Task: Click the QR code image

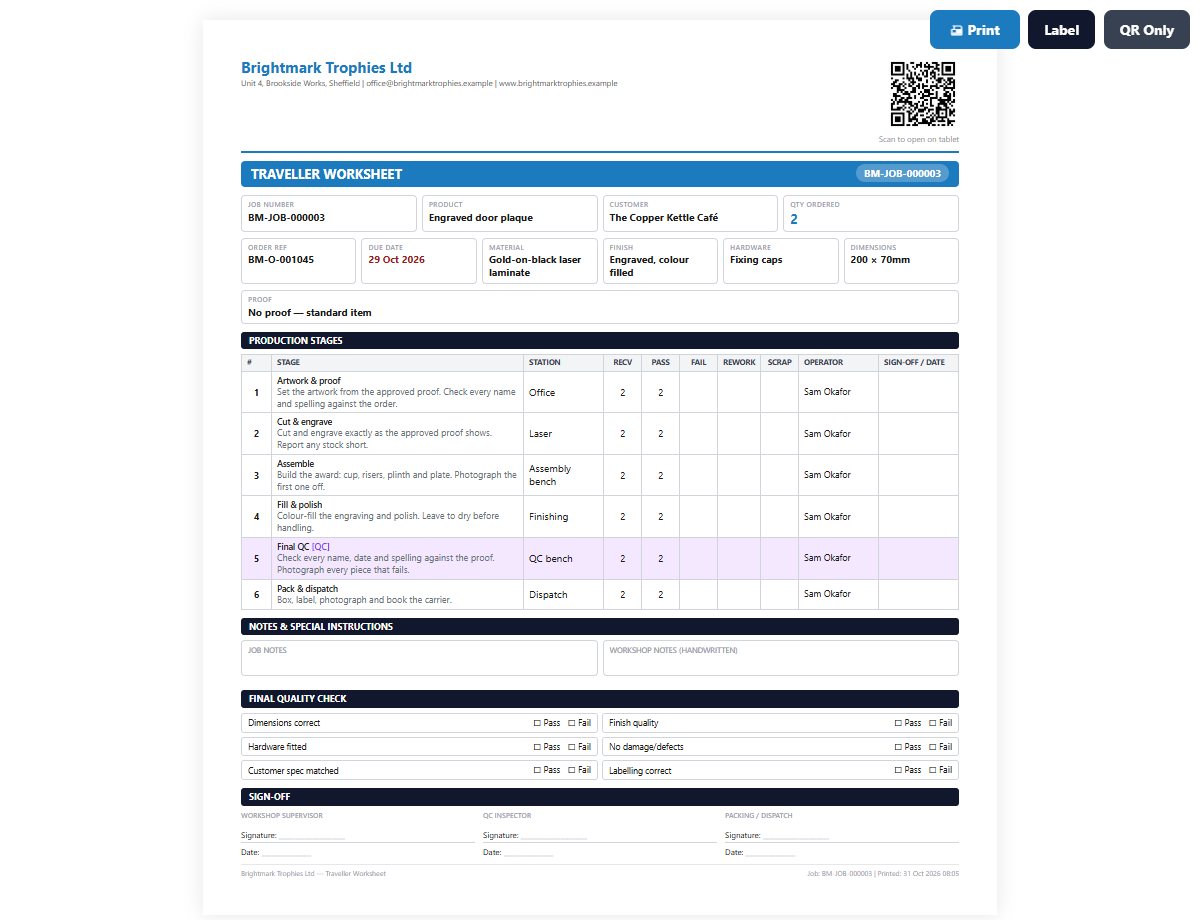Action: click(x=923, y=94)
